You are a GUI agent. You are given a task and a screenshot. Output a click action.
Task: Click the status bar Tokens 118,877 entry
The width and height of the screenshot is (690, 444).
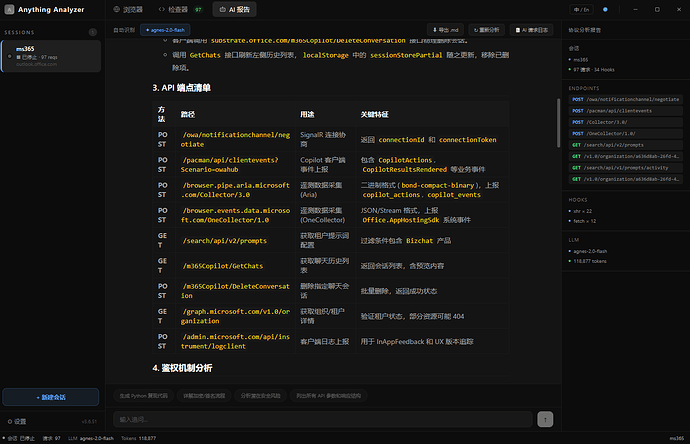[139, 438]
